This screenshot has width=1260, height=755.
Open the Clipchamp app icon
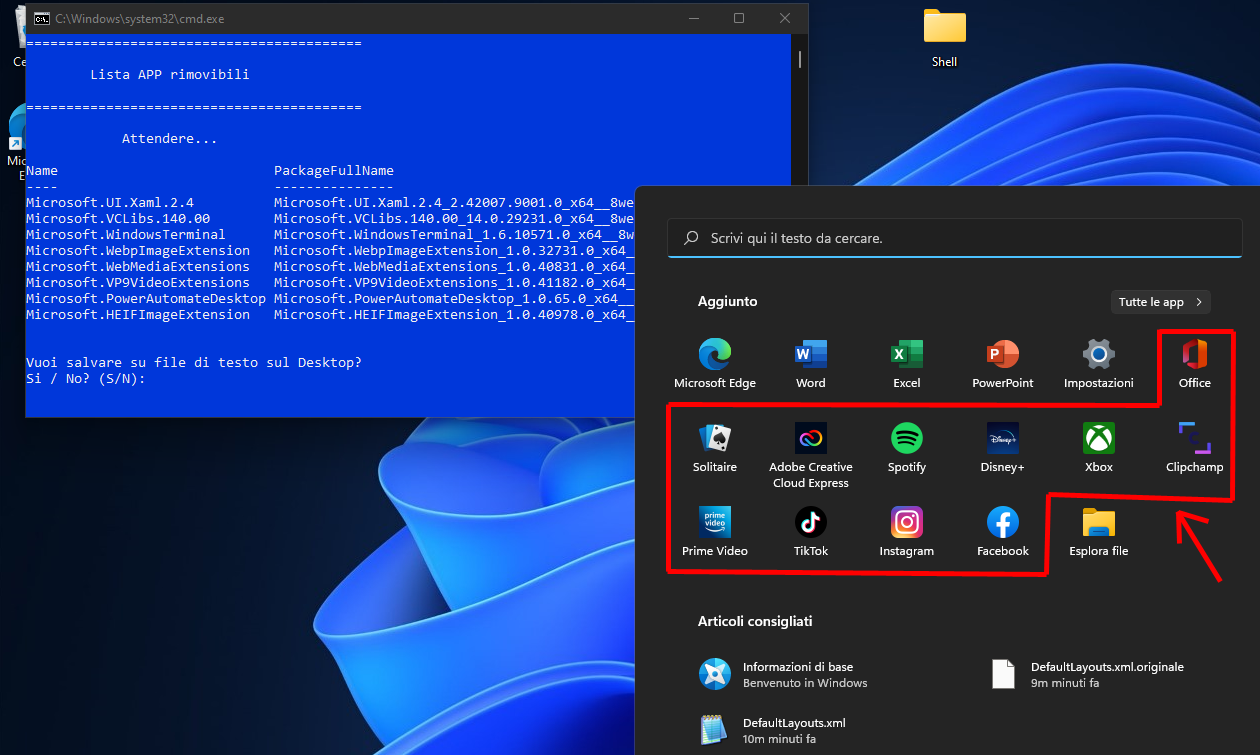pos(1194,448)
